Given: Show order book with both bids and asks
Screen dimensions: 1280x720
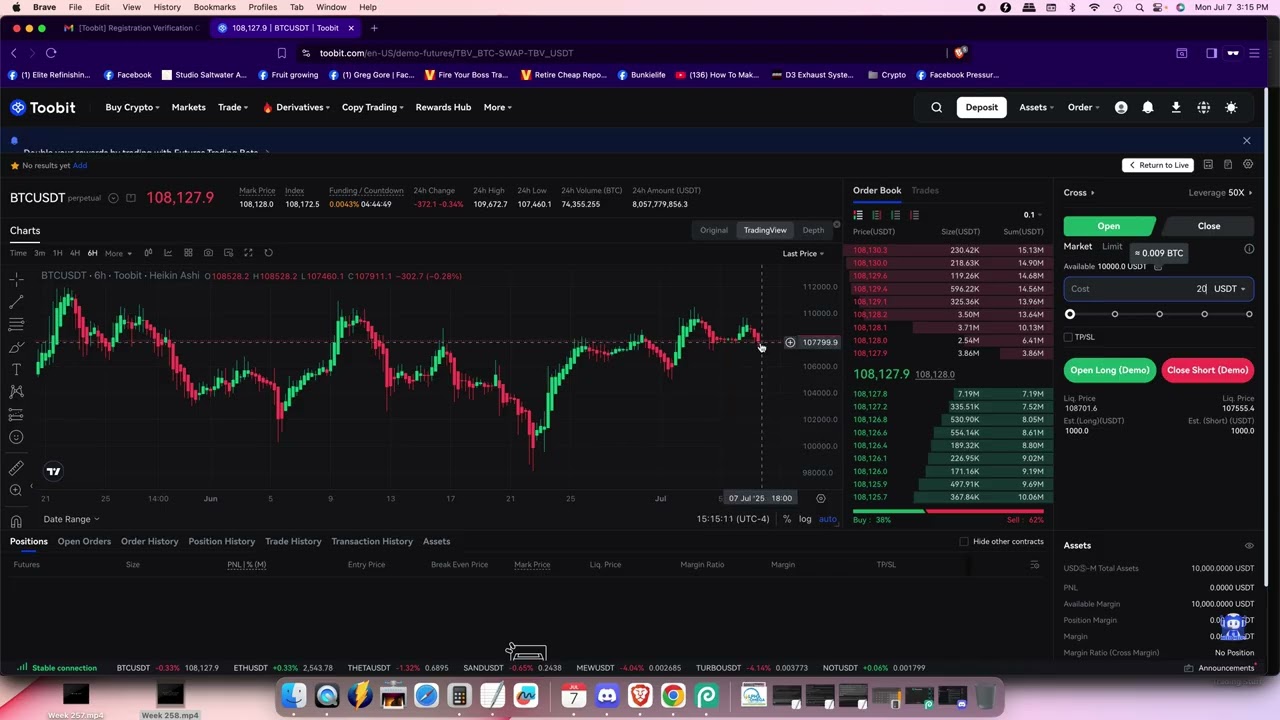Looking at the screenshot, I should pos(858,215).
